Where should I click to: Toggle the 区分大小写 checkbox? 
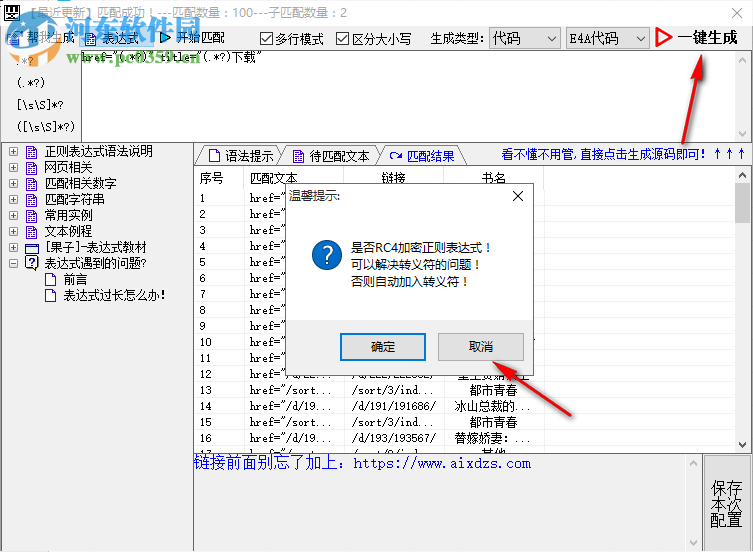tap(342, 38)
